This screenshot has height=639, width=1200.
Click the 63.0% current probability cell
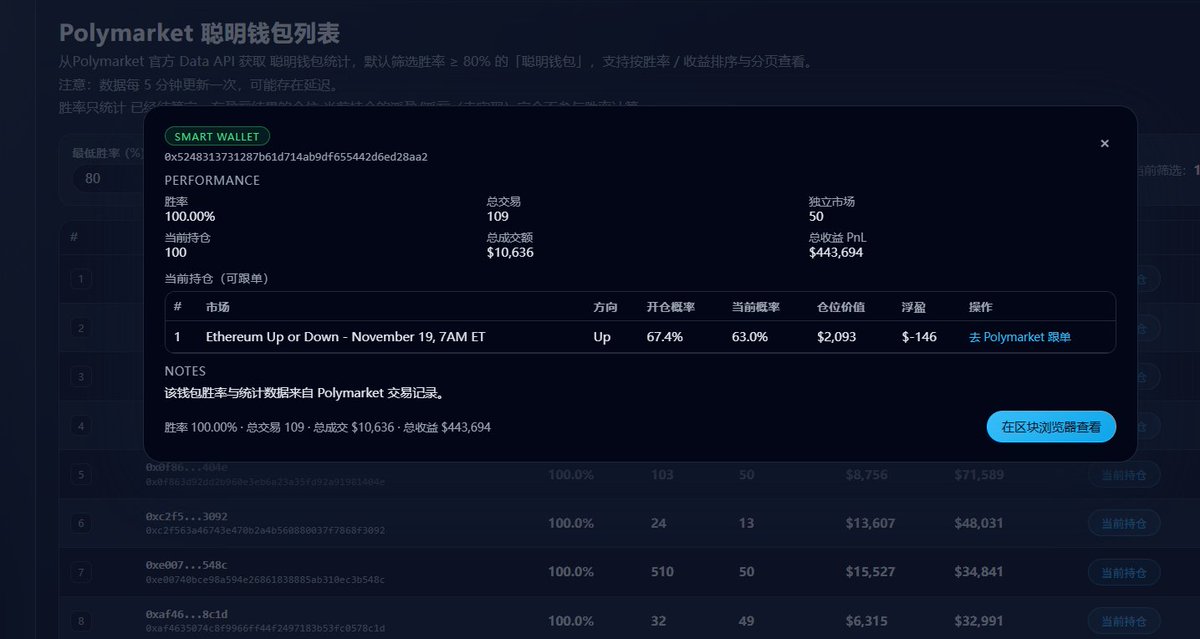750,337
